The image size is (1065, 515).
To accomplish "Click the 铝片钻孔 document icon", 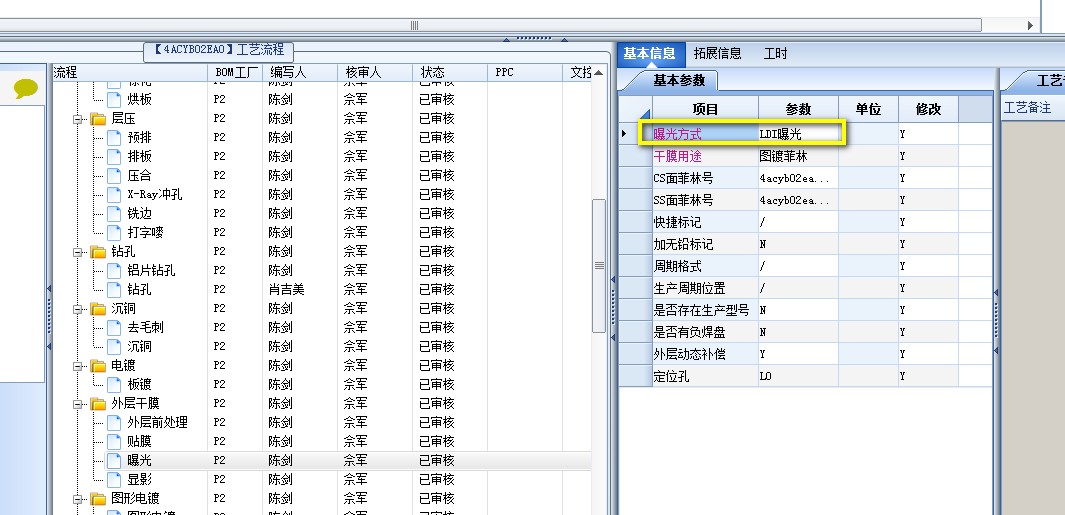I will (114, 270).
